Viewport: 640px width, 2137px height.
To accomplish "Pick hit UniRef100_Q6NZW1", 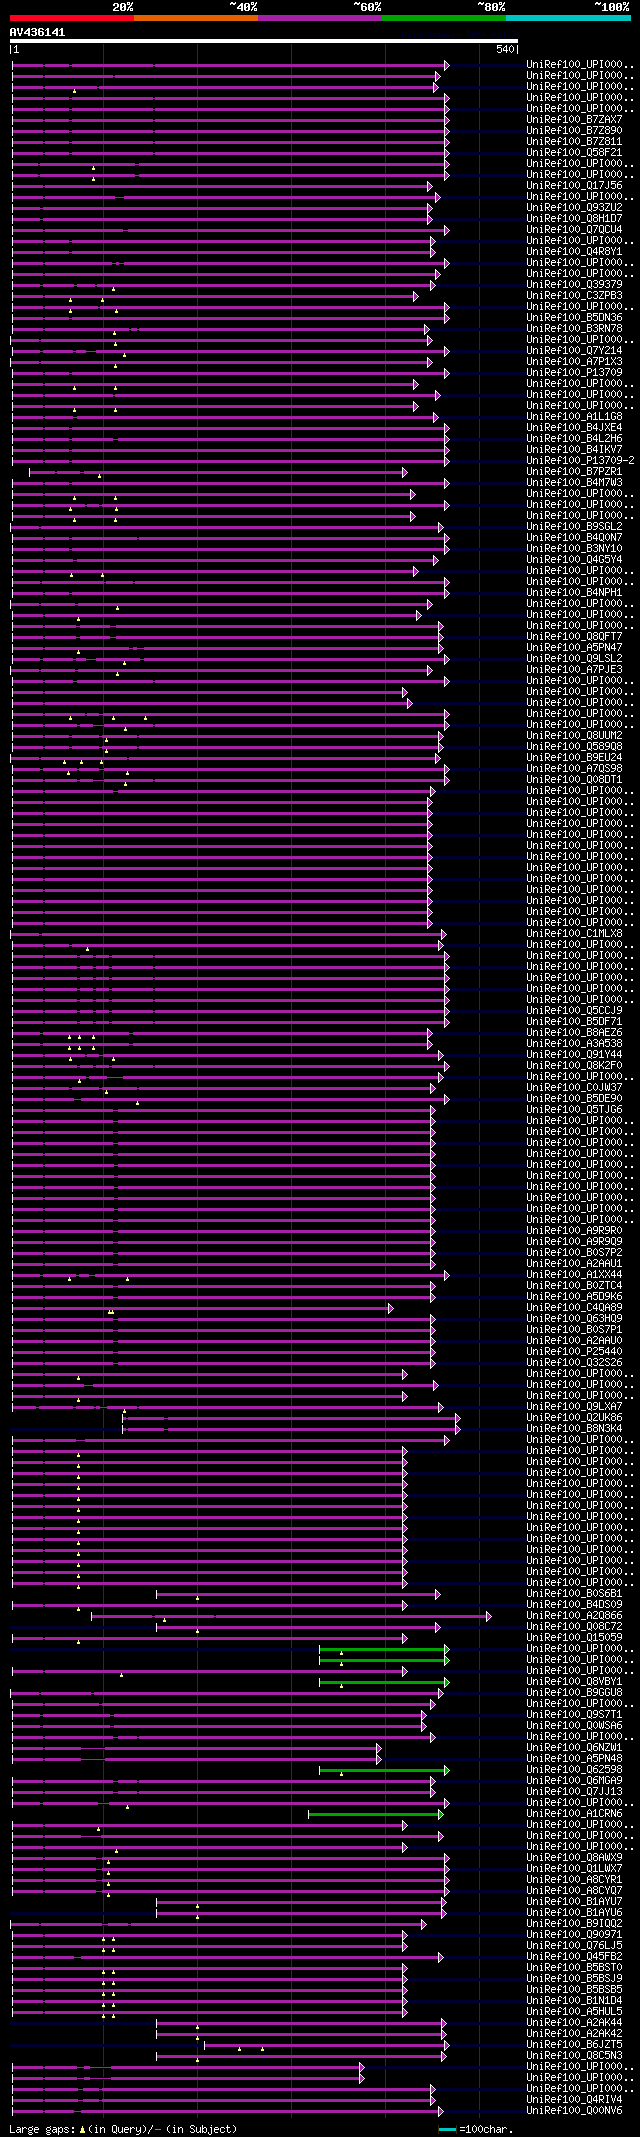I will click(x=574, y=1748).
